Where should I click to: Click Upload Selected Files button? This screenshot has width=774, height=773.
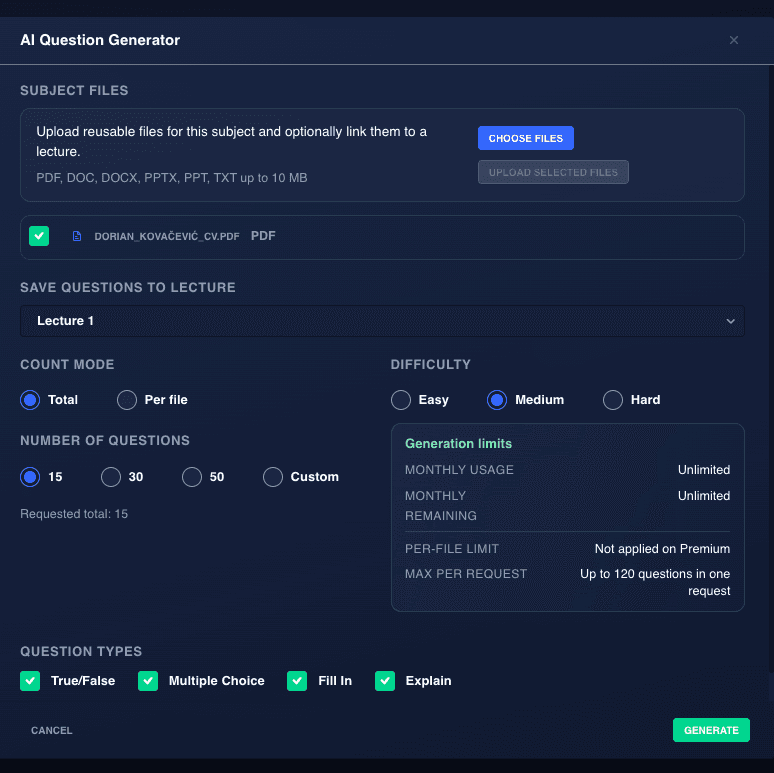point(553,172)
